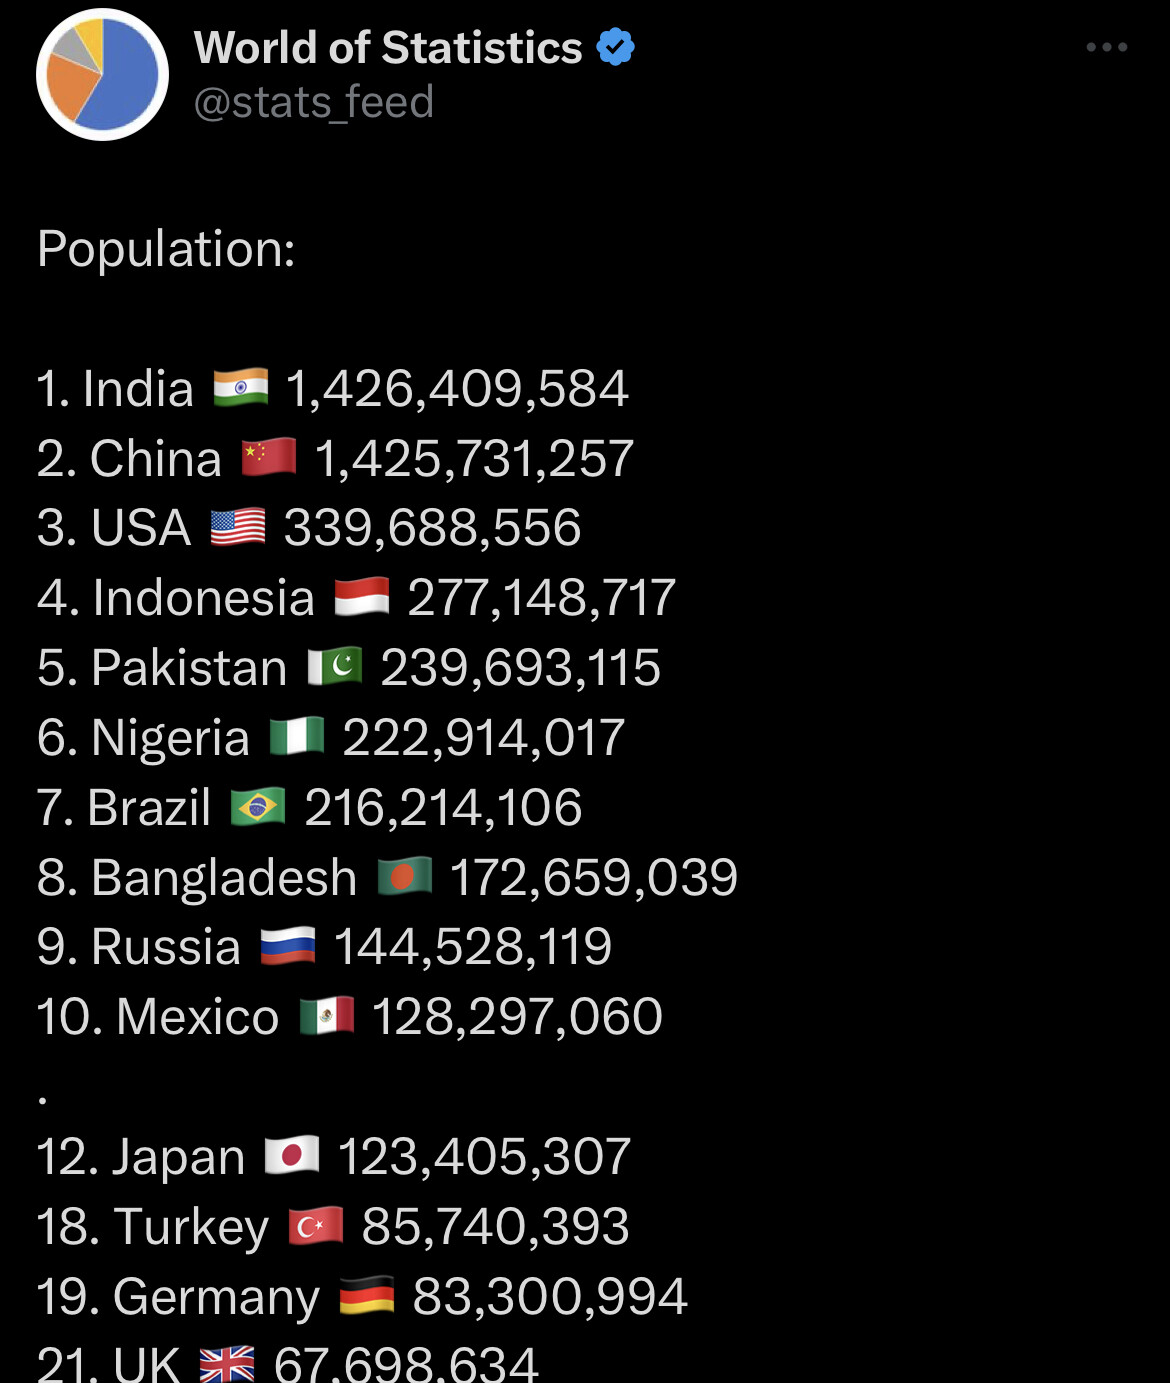Viewport: 1170px width, 1383px height.
Task: Click India's population figure 1,426,409,584
Action: 457,388
